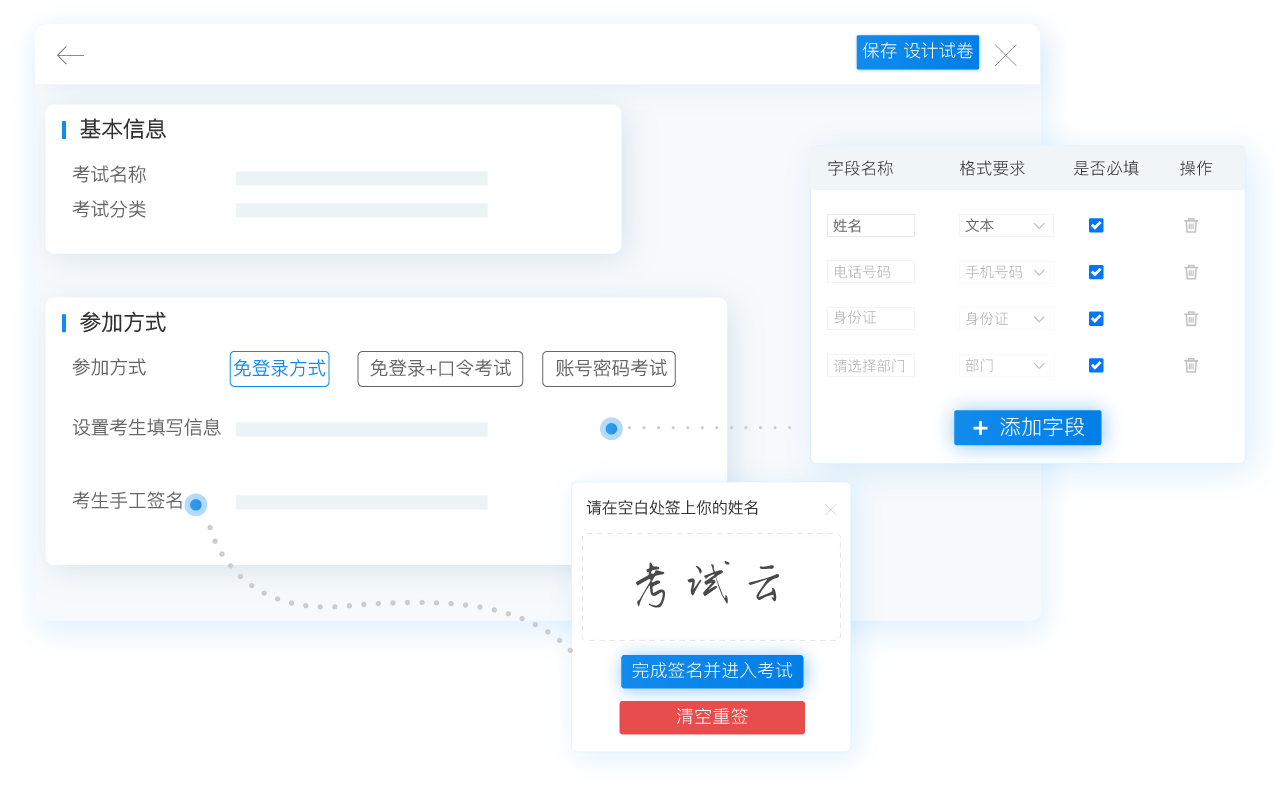Select 免登录+口令考试 participation option
The height and width of the screenshot is (790, 1280).
click(x=440, y=369)
